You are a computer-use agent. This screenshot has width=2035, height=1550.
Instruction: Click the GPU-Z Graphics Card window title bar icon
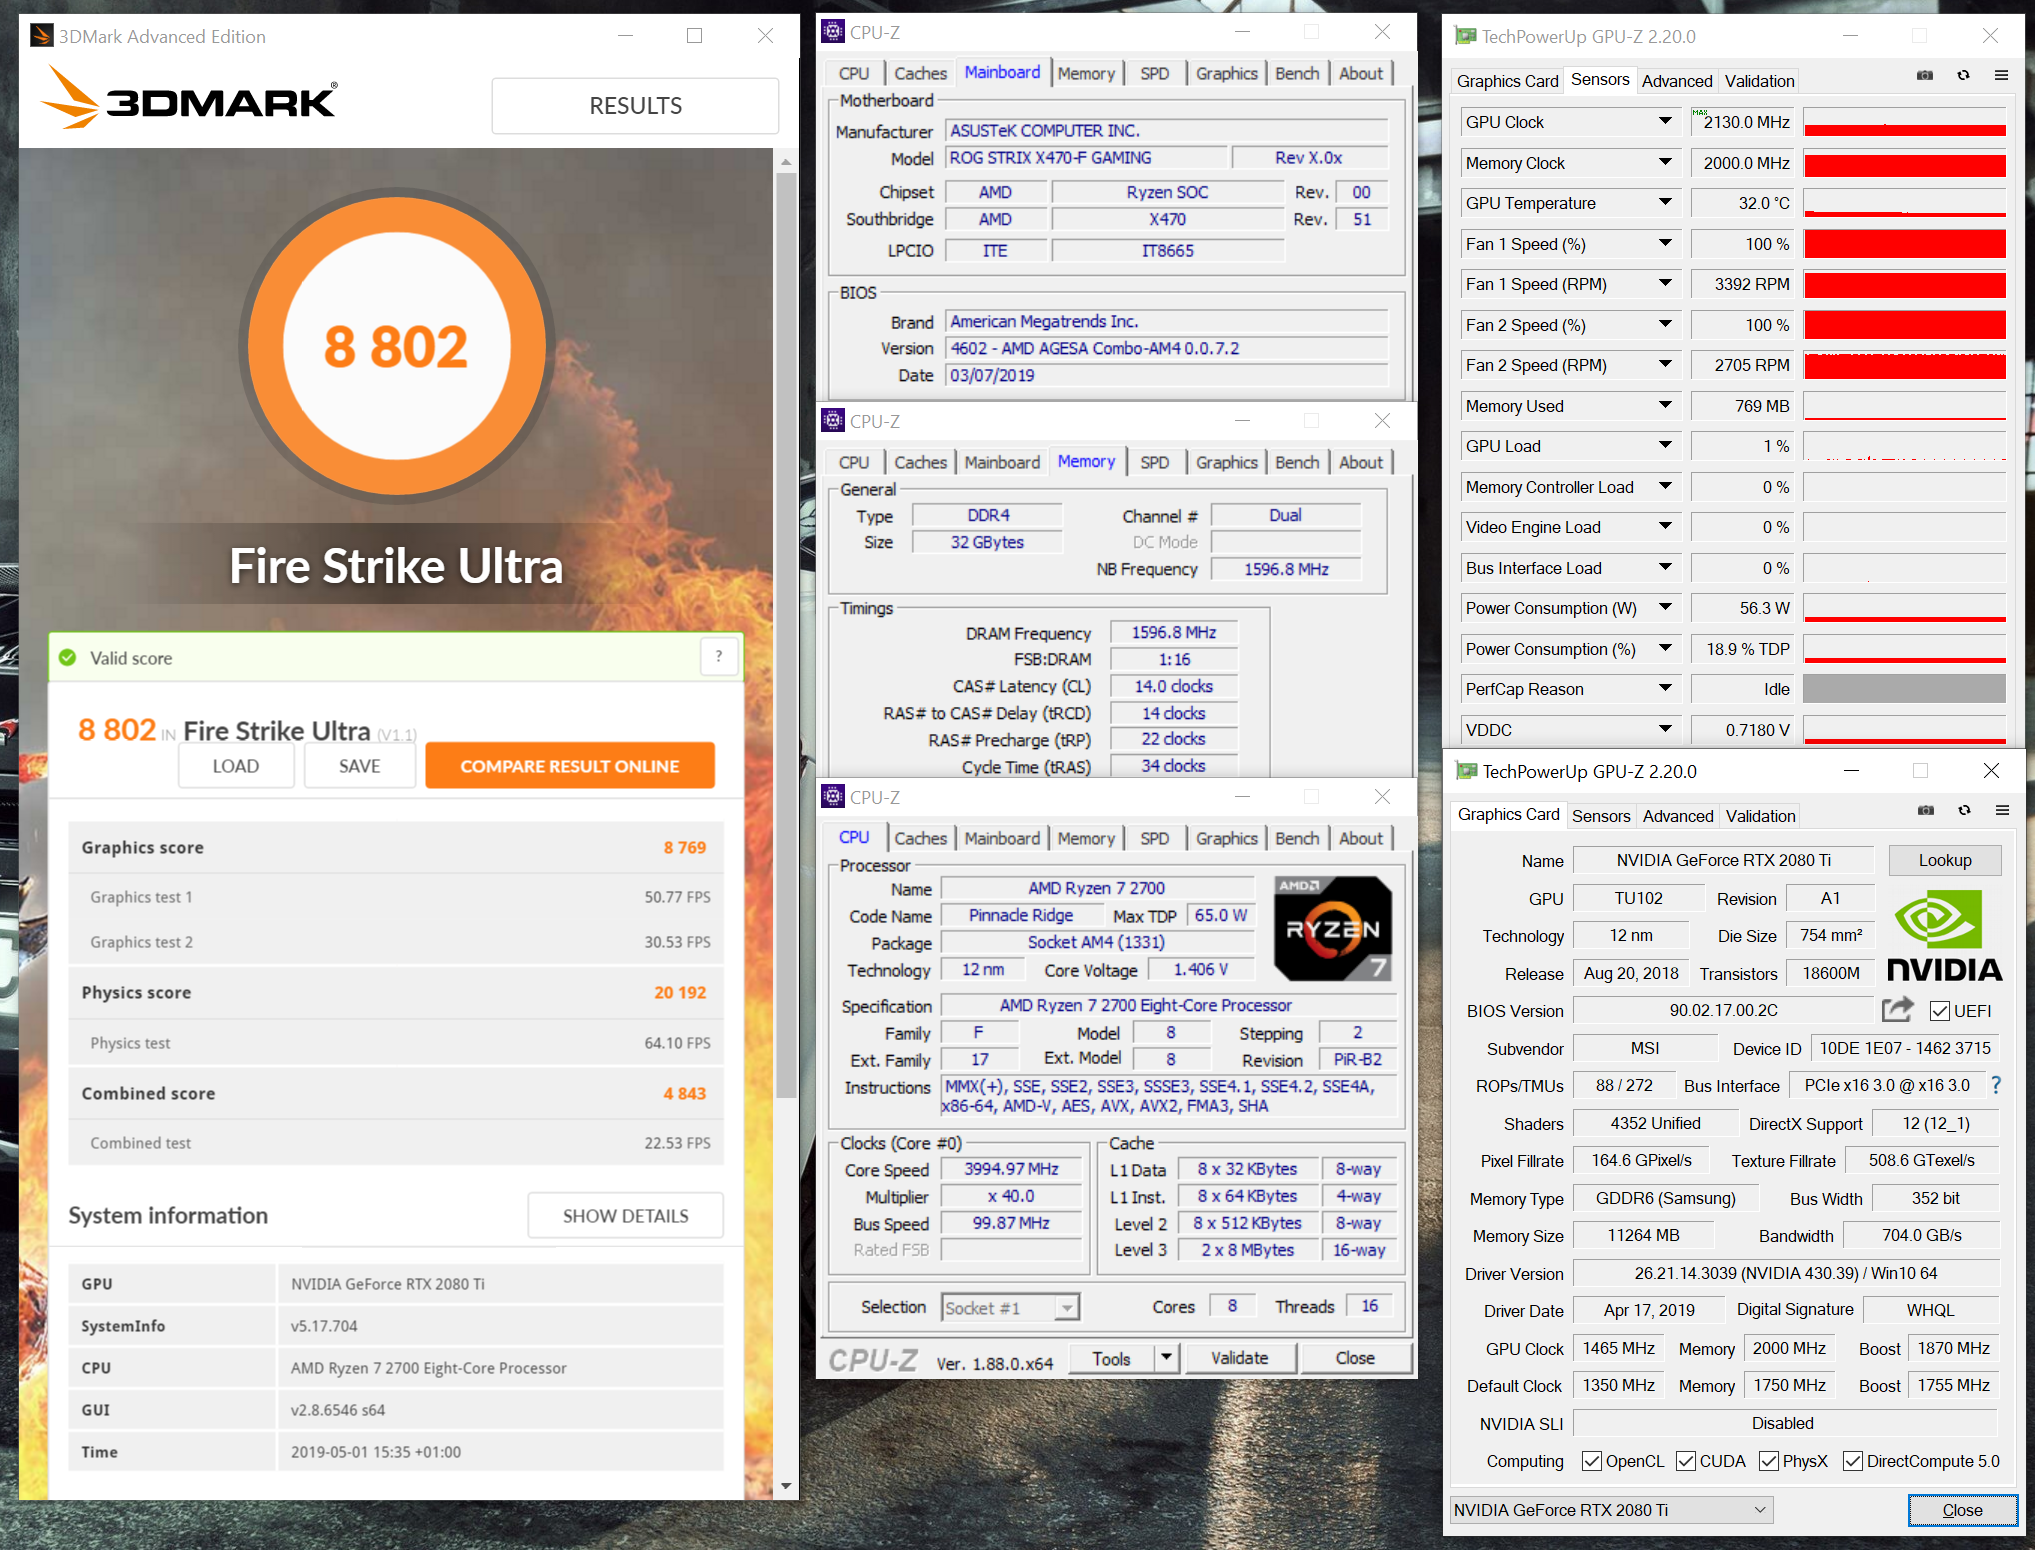tap(1466, 771)
